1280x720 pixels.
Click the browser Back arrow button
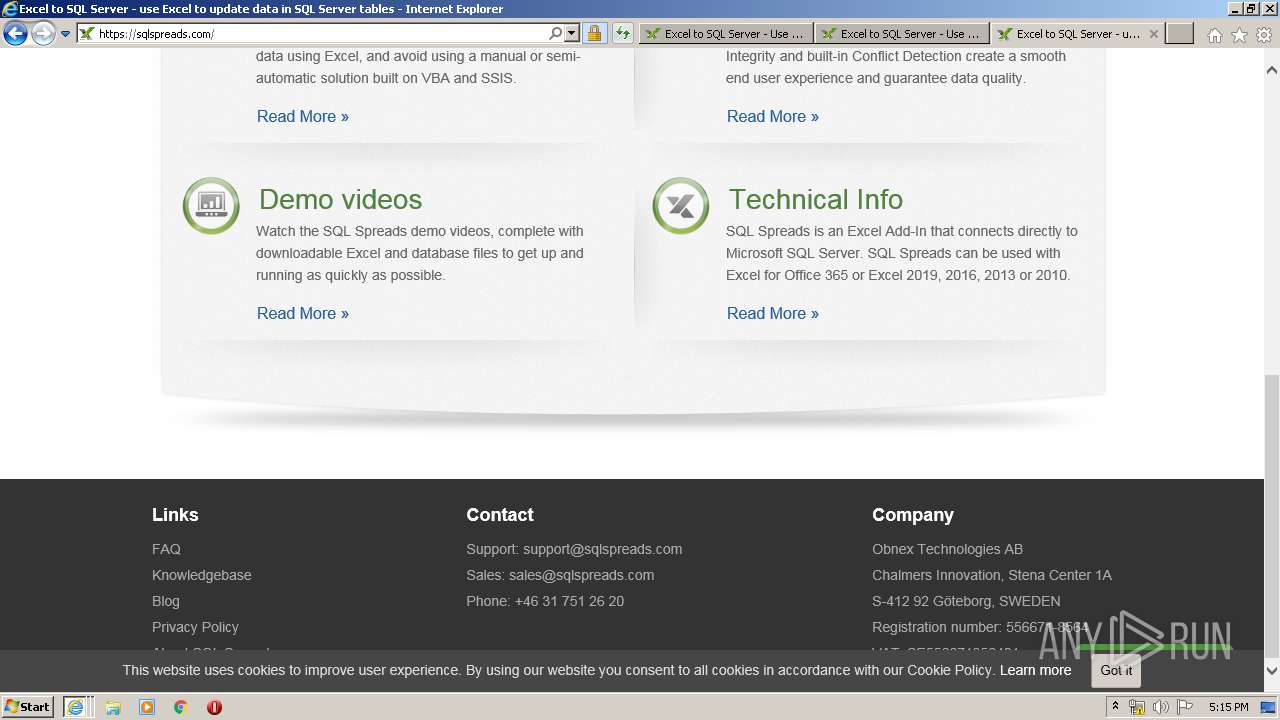[x=15, y=34]
